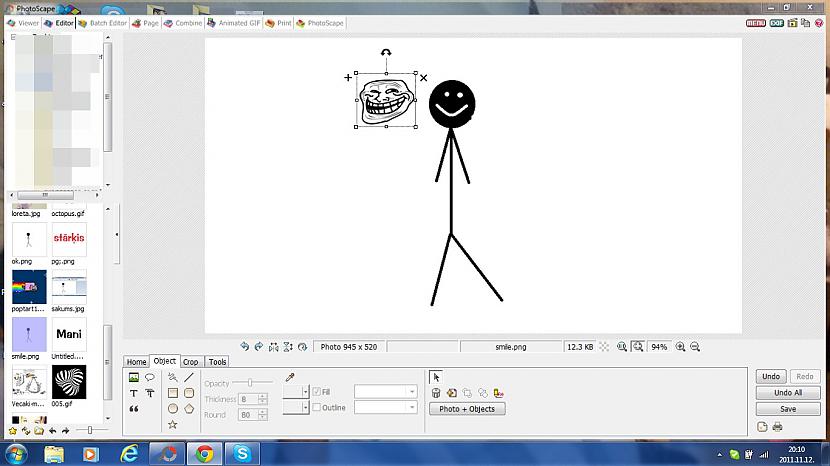Select the 005.gif thumbnail
830x466 pixels.
click(x=69, y=382)
